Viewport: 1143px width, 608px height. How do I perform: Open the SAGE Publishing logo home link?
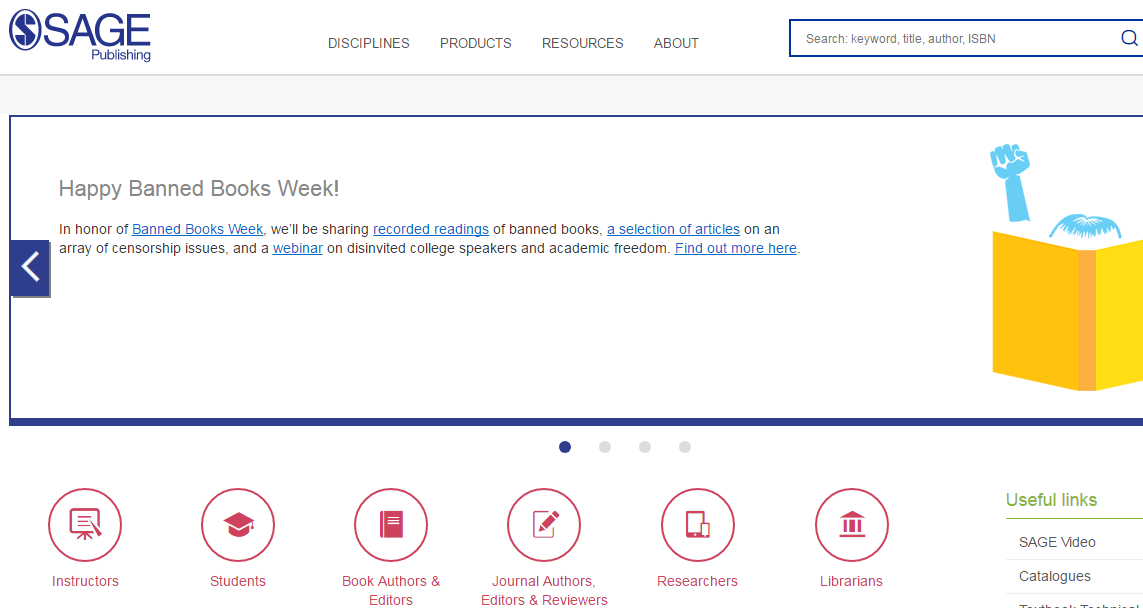pos(80,35)
